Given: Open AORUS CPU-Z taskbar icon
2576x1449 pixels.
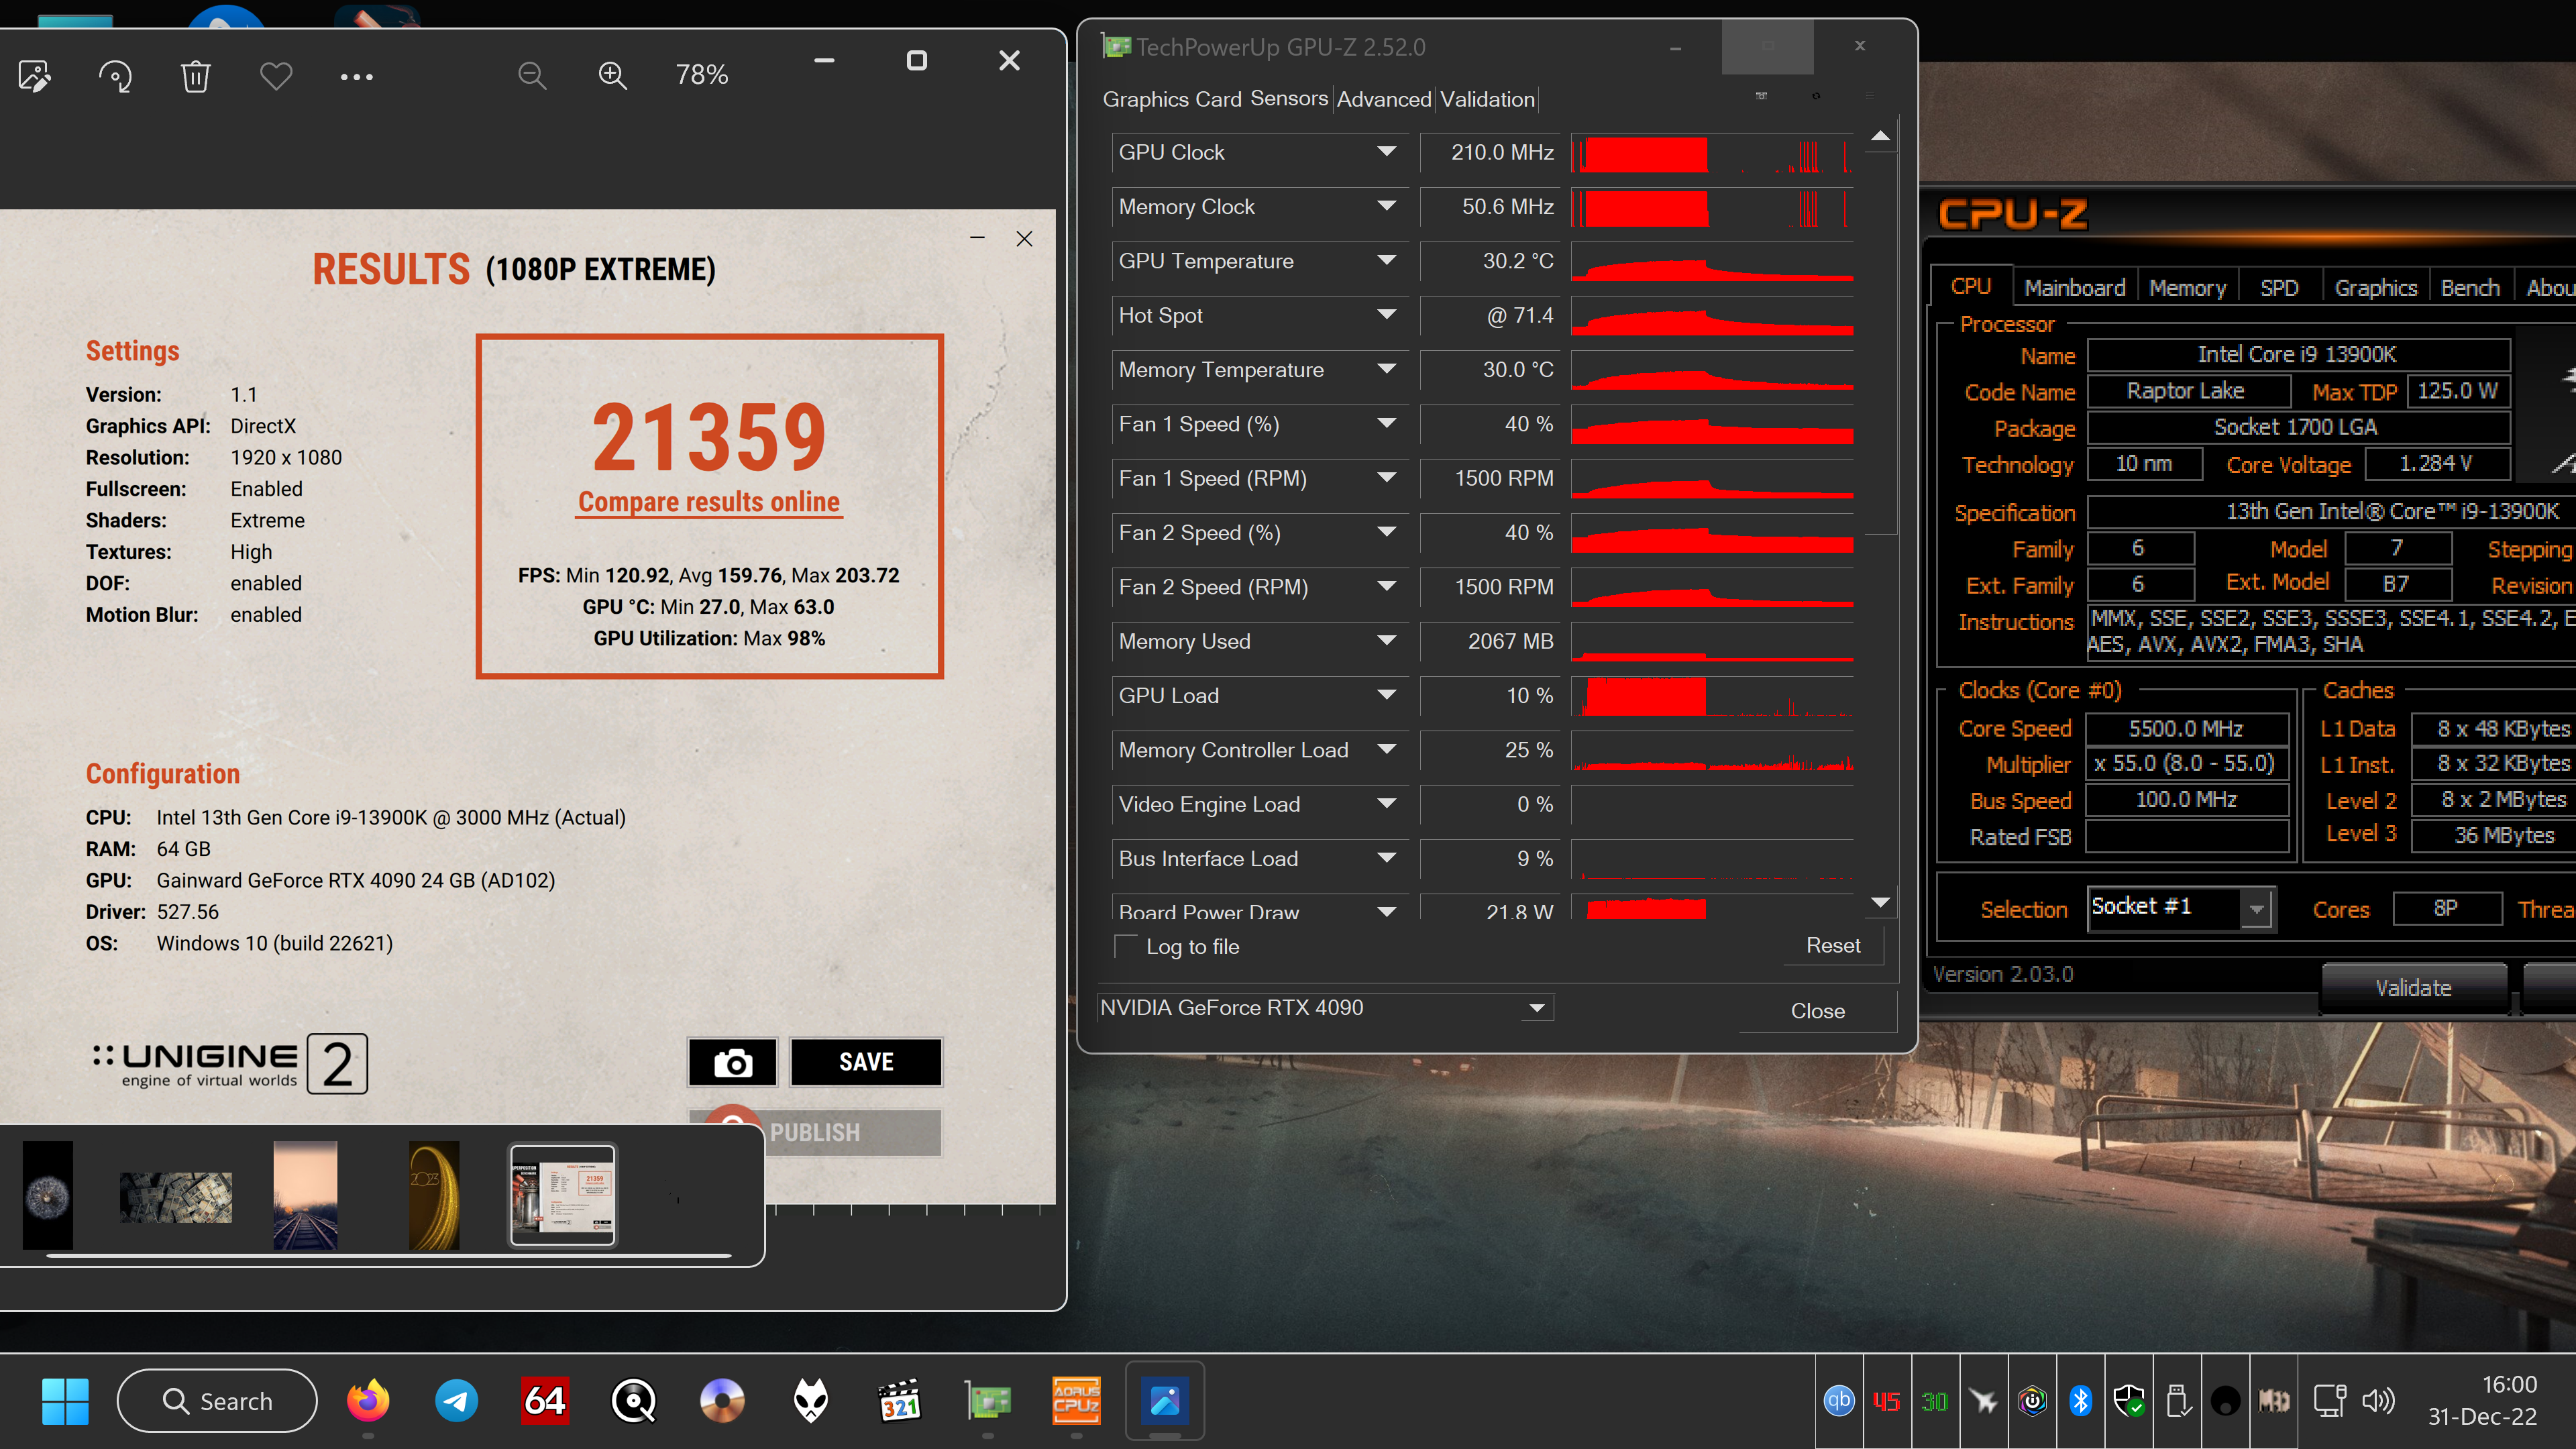Looking at the screenshot, I should point(1076,1401).
